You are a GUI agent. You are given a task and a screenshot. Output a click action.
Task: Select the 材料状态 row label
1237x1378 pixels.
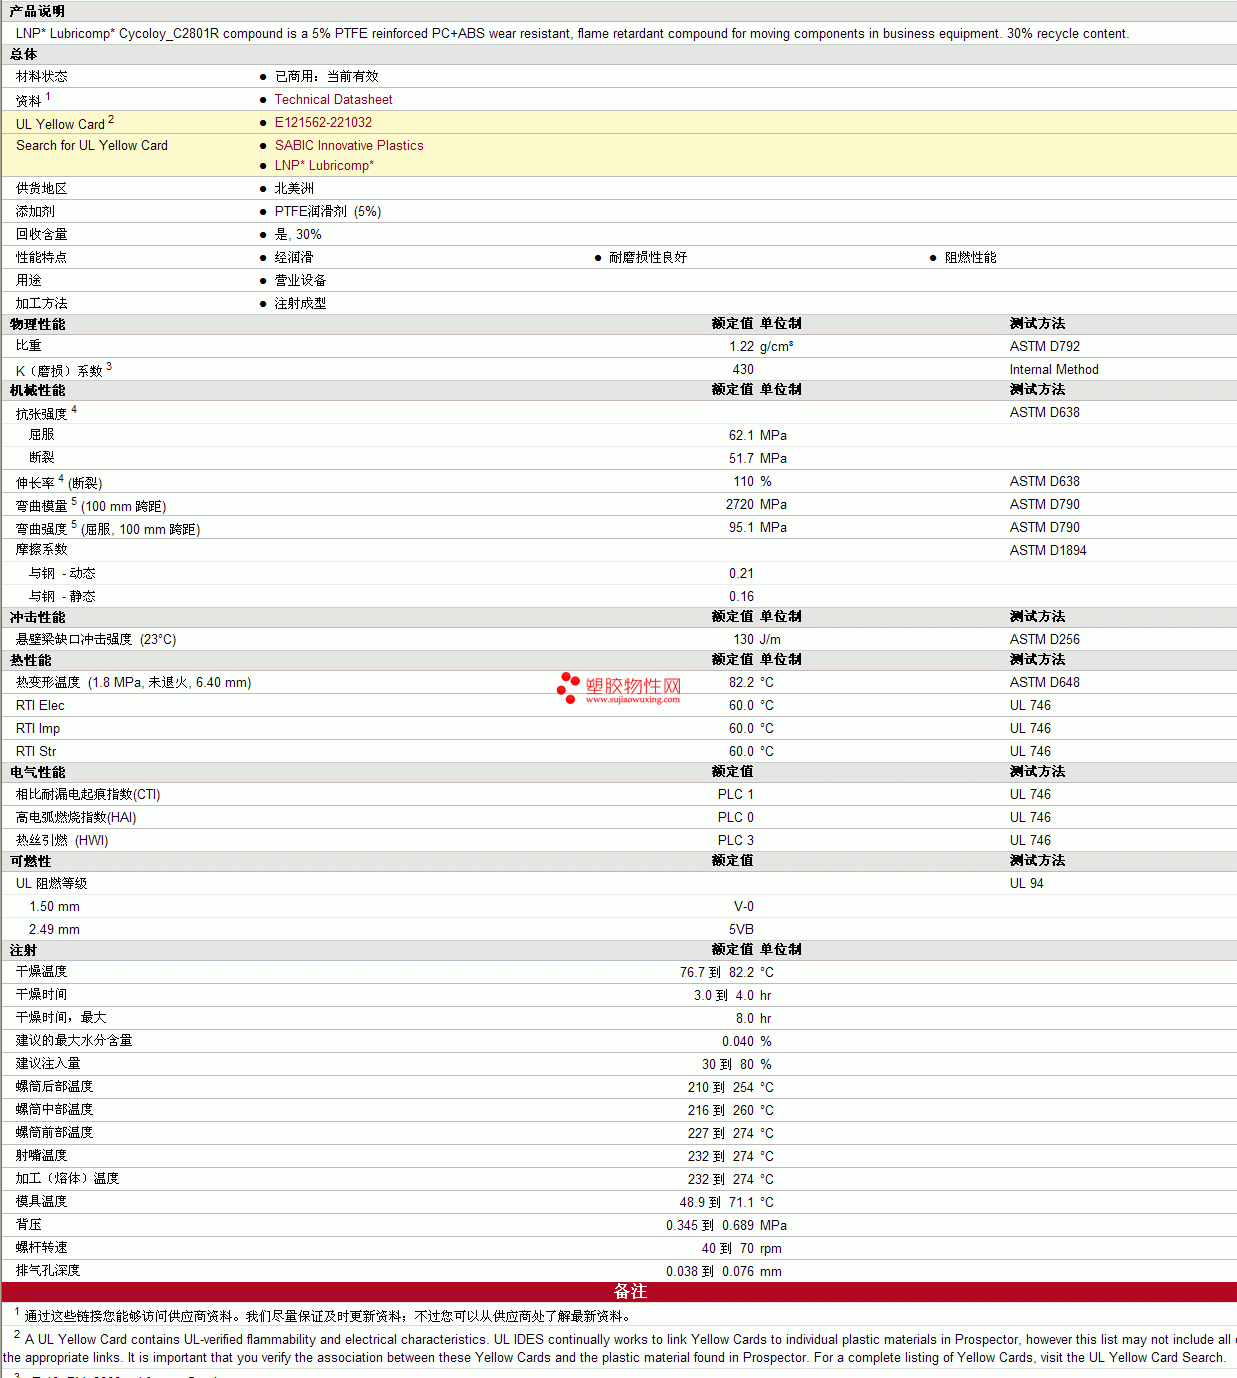click(42, 77)
